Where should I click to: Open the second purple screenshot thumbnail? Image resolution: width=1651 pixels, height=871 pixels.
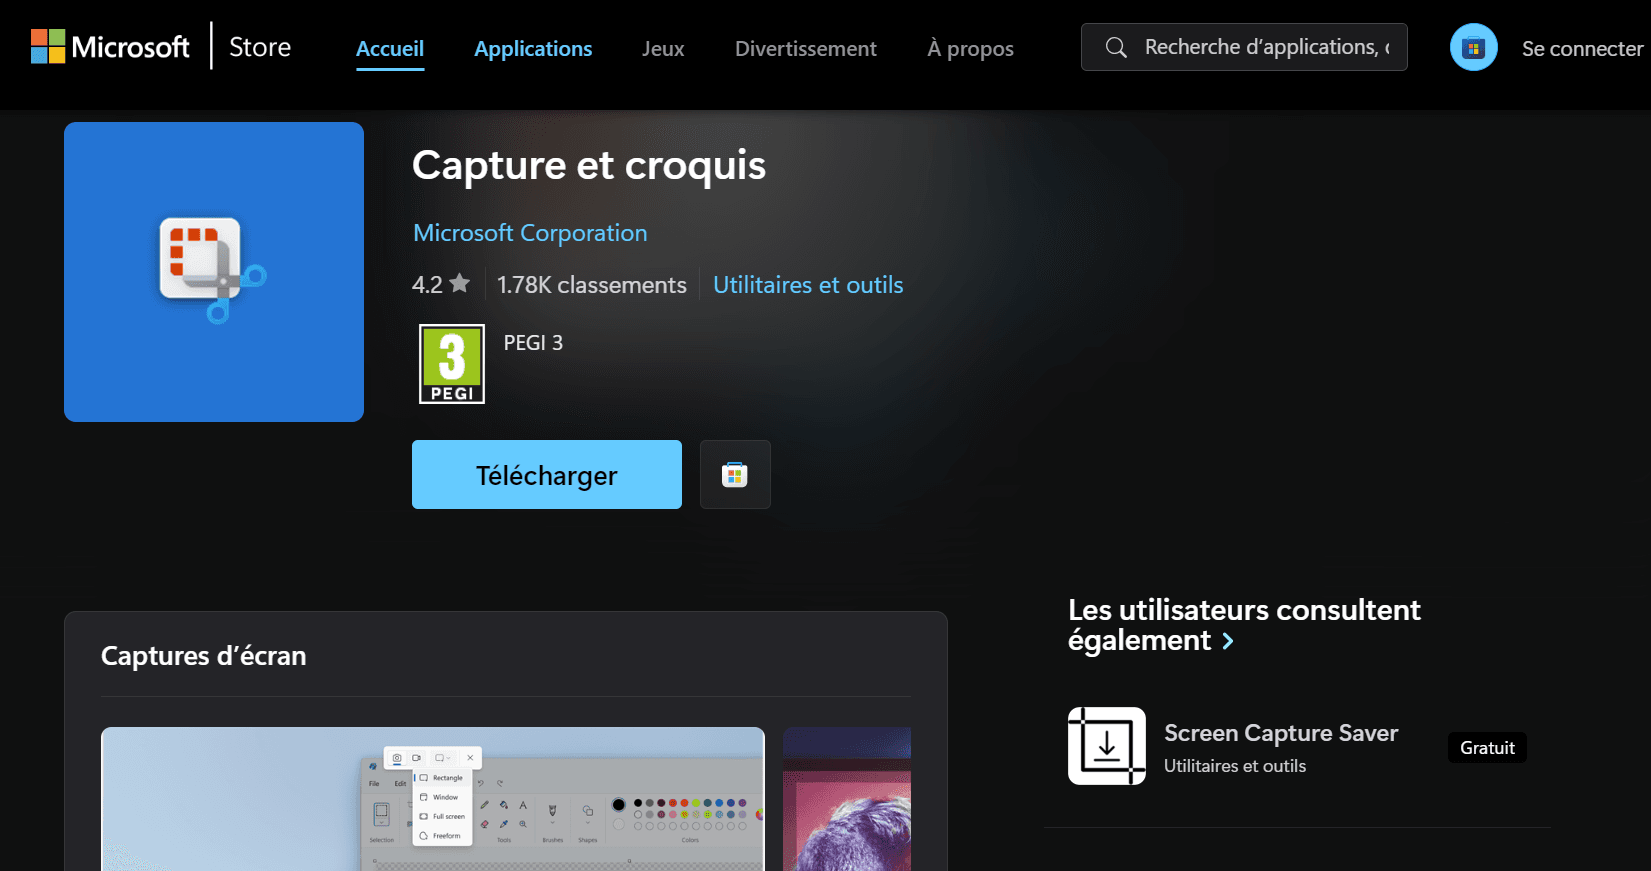tap(847, 799)
